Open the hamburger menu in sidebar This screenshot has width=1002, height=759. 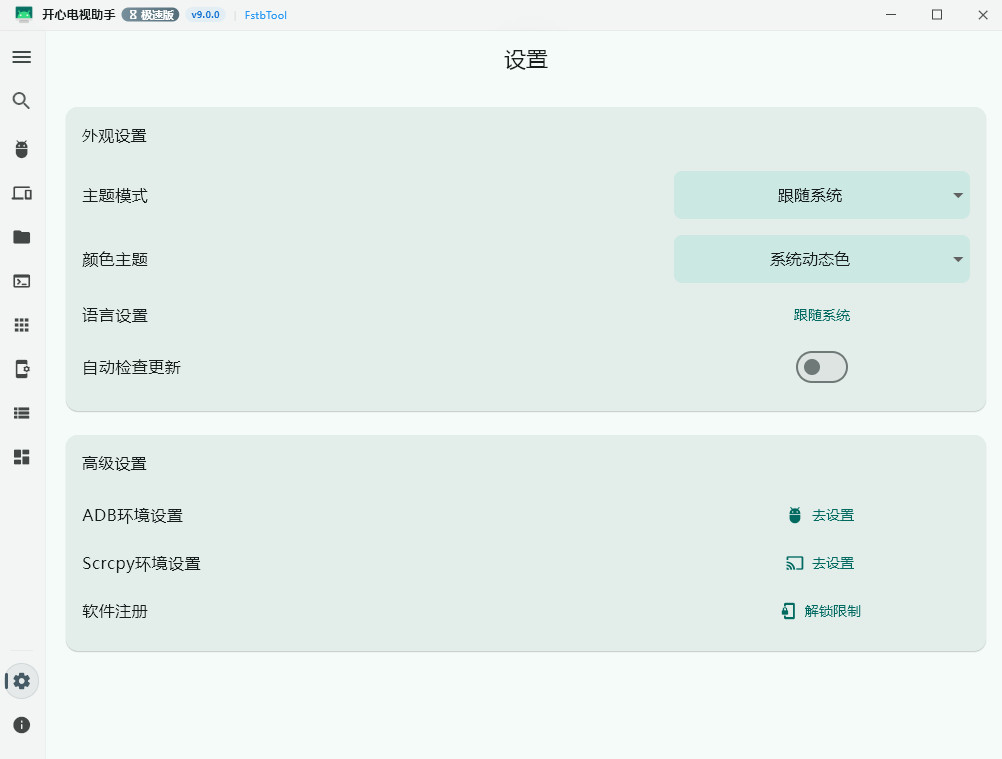pos(22,57)
